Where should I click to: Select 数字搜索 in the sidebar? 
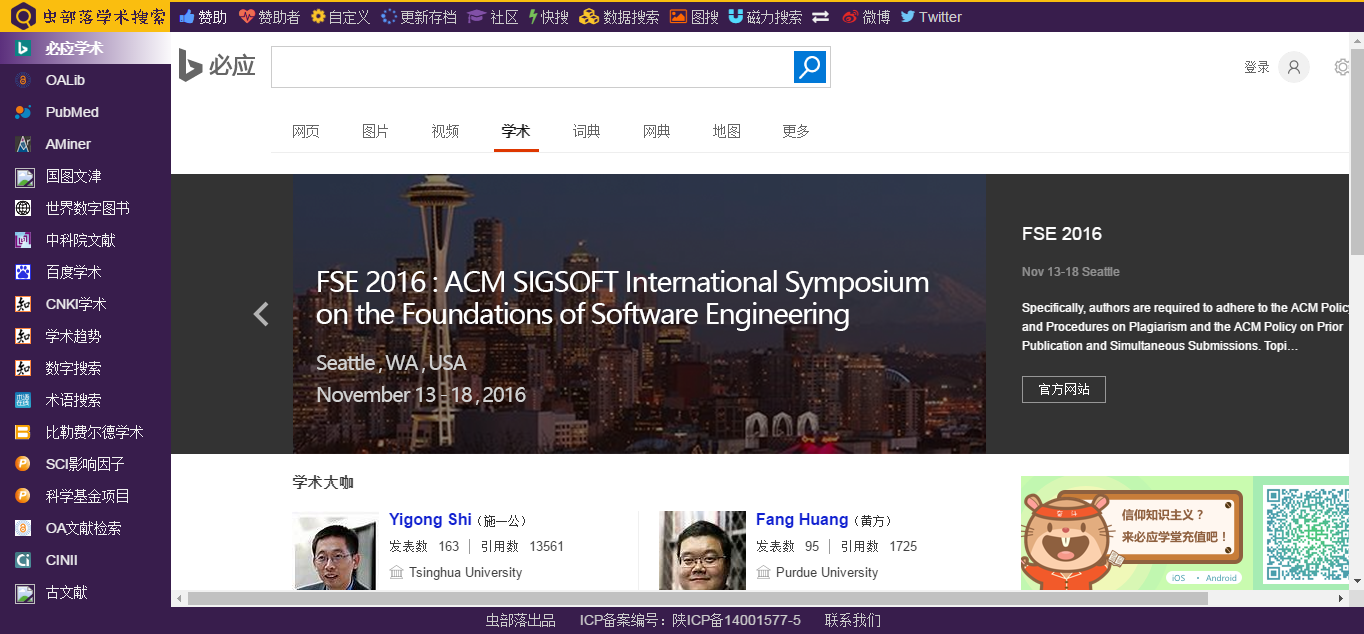[85, 368]
